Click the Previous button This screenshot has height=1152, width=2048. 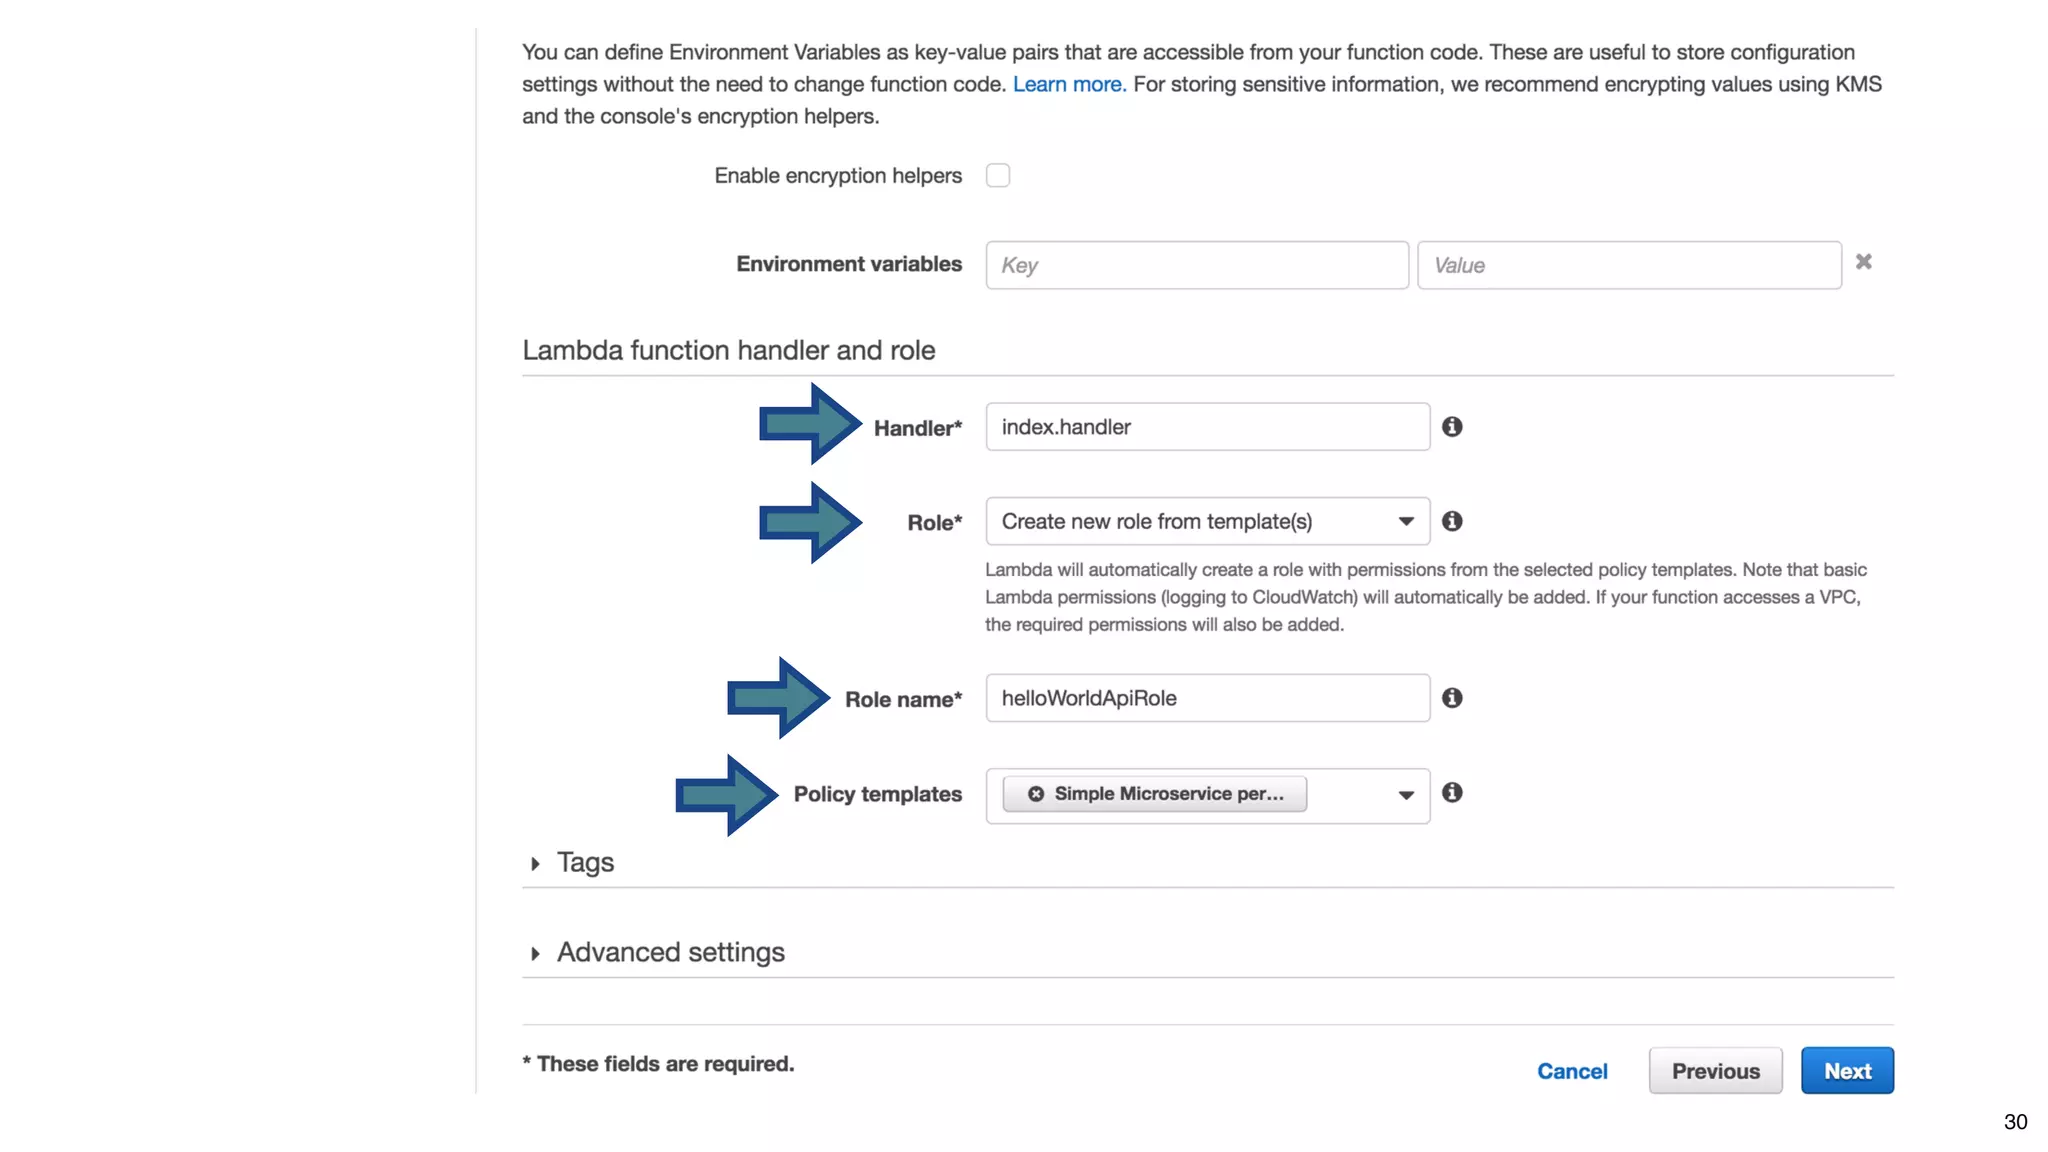click(1715, 1071)
